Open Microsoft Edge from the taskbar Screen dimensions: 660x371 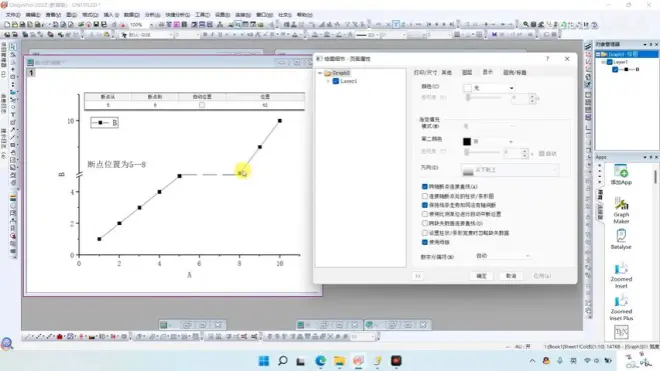point(321,361)
